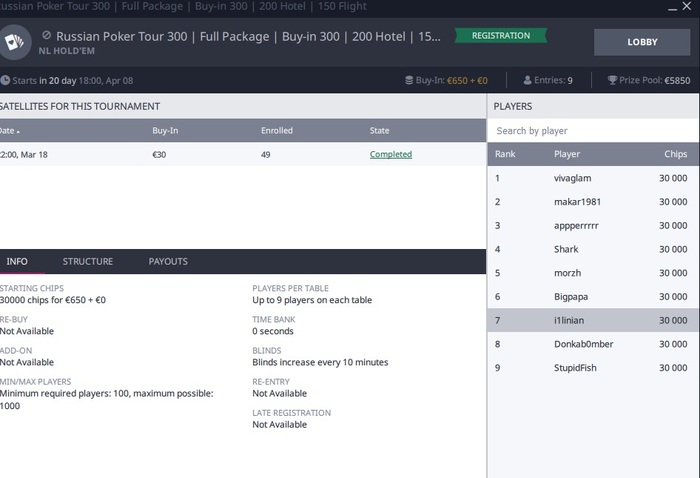The image size is (700, 478).
Task: Click the 30 000 chips of vivaglam
Action: pyautogui.click(x=673, y=178)
